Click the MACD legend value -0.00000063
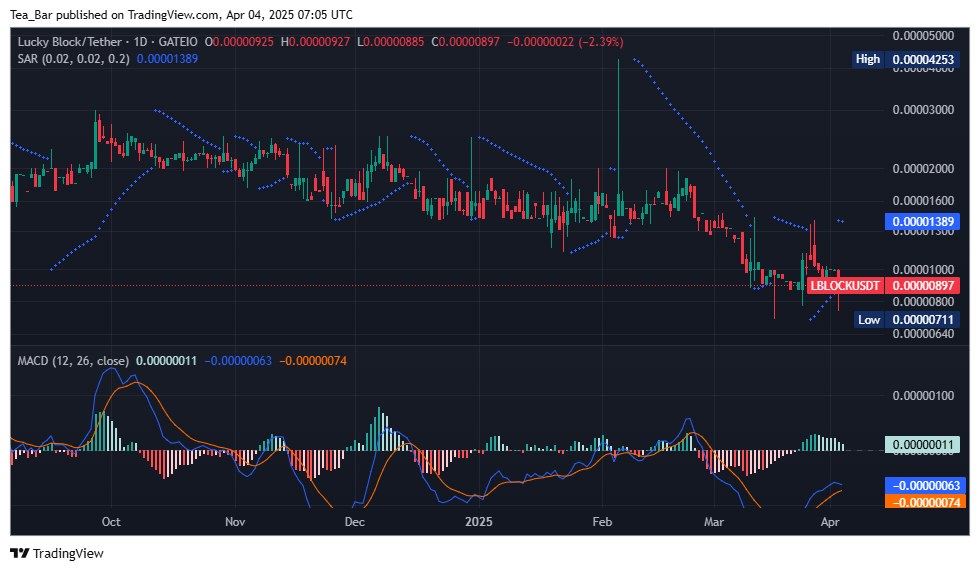The image size is (980, 571). coord(238,360)
